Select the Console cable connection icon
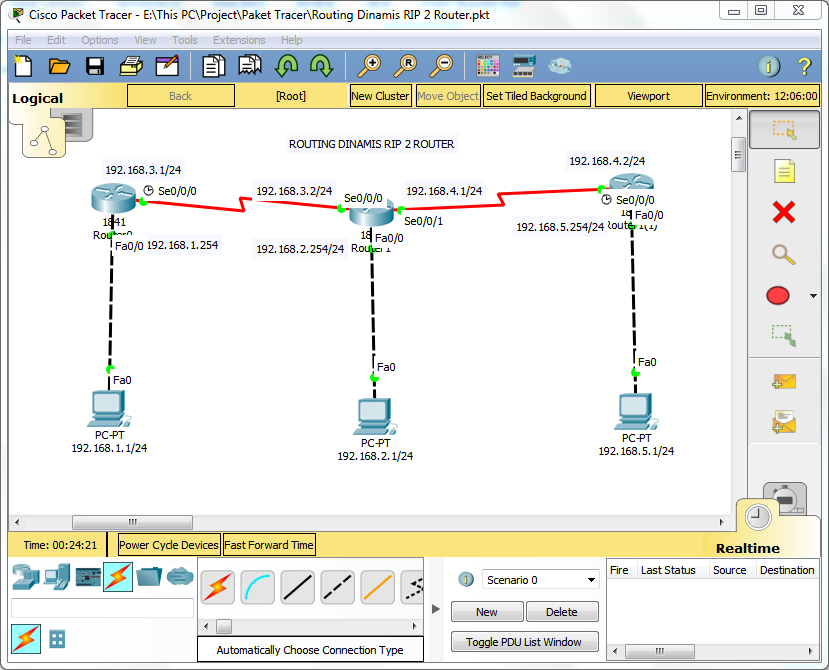This screenshot has width=829, height=670. [x=257, y=588]
